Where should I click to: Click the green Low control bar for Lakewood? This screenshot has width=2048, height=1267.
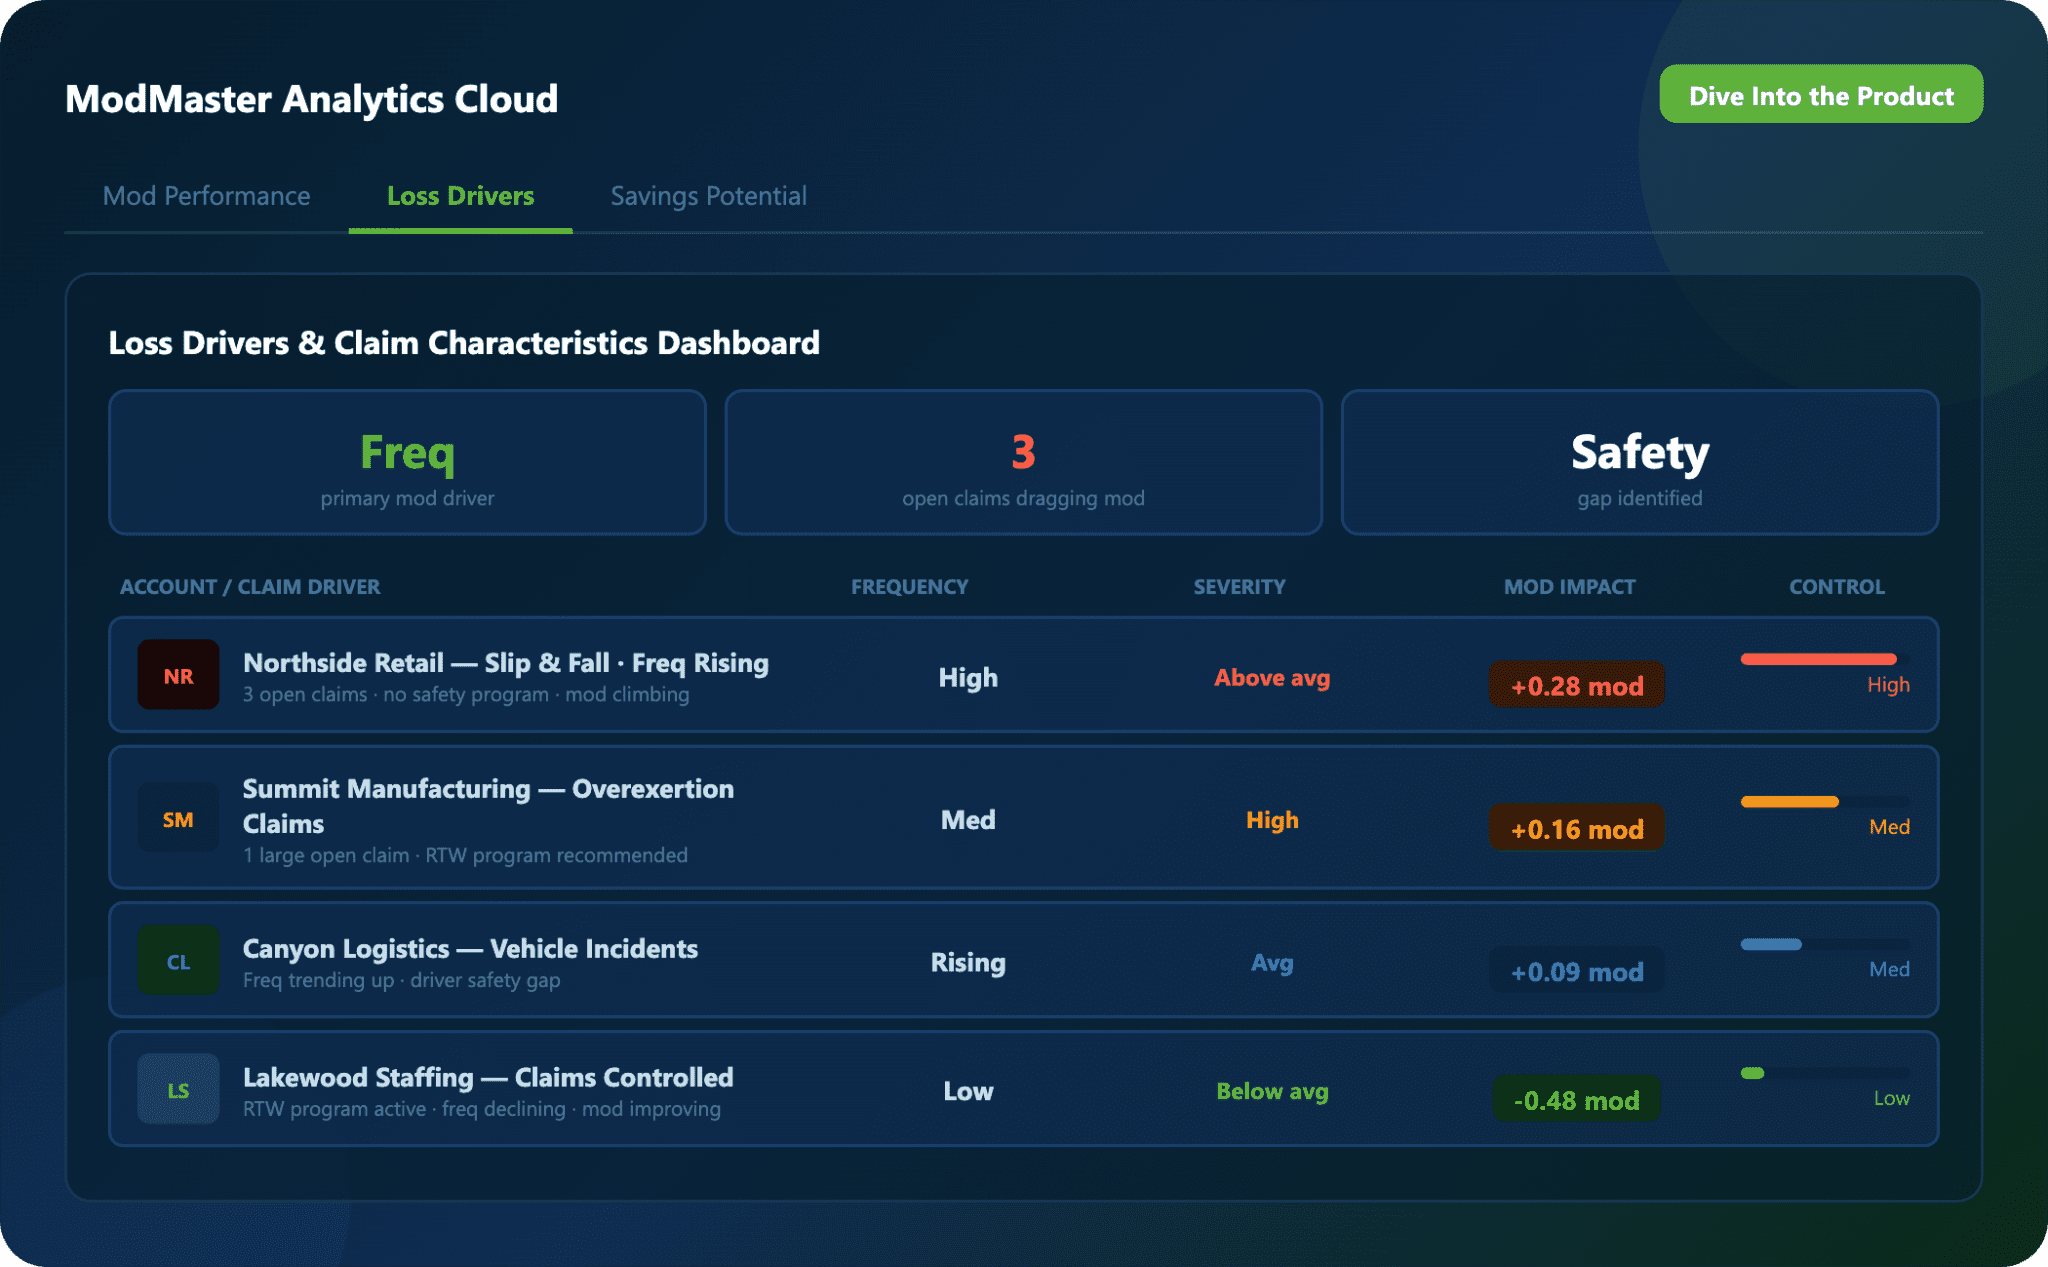pos(1753,1073)
